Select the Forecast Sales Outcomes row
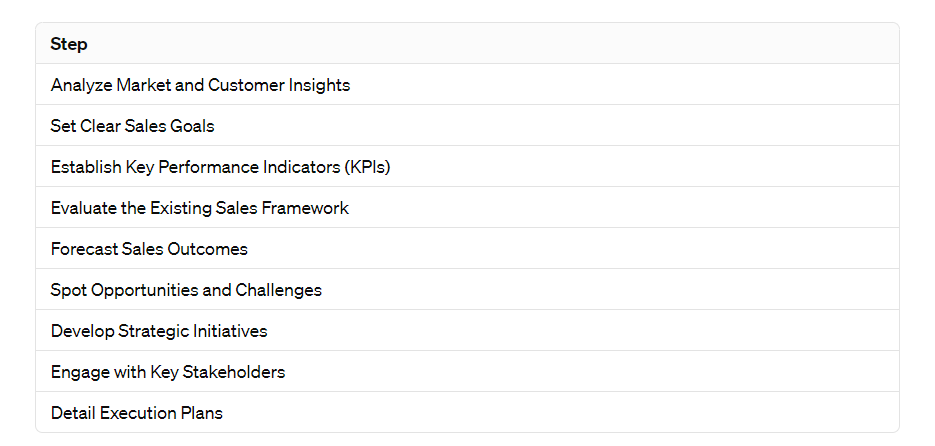 point(467,249)
